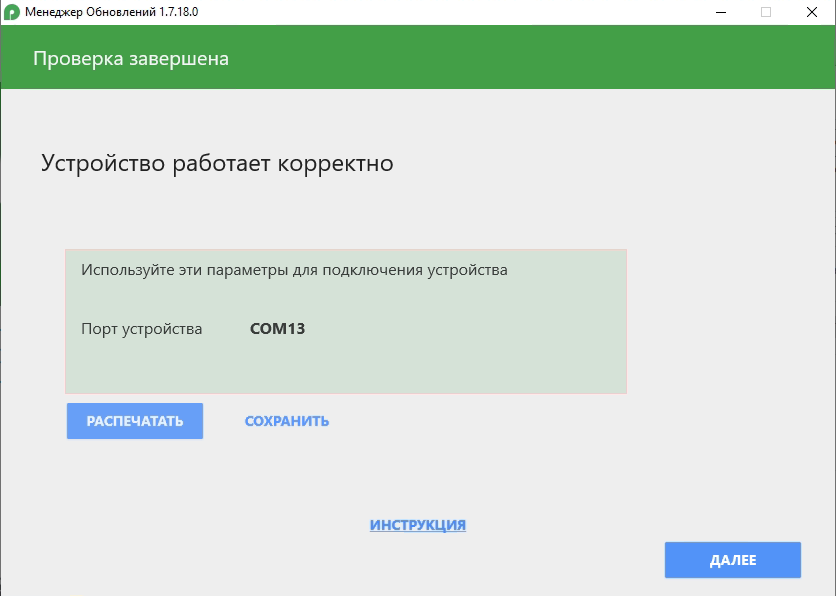Minimize the Менеджер Обновлений window

click(720, 12)
